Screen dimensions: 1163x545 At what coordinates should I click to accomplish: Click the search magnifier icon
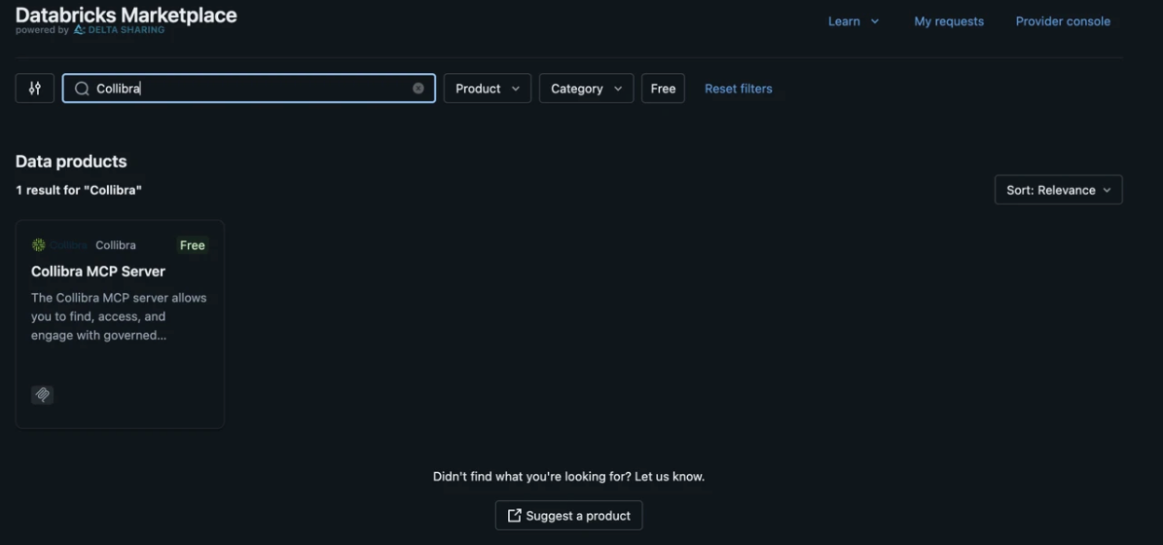pyautogui.click(x=82, y=88)
